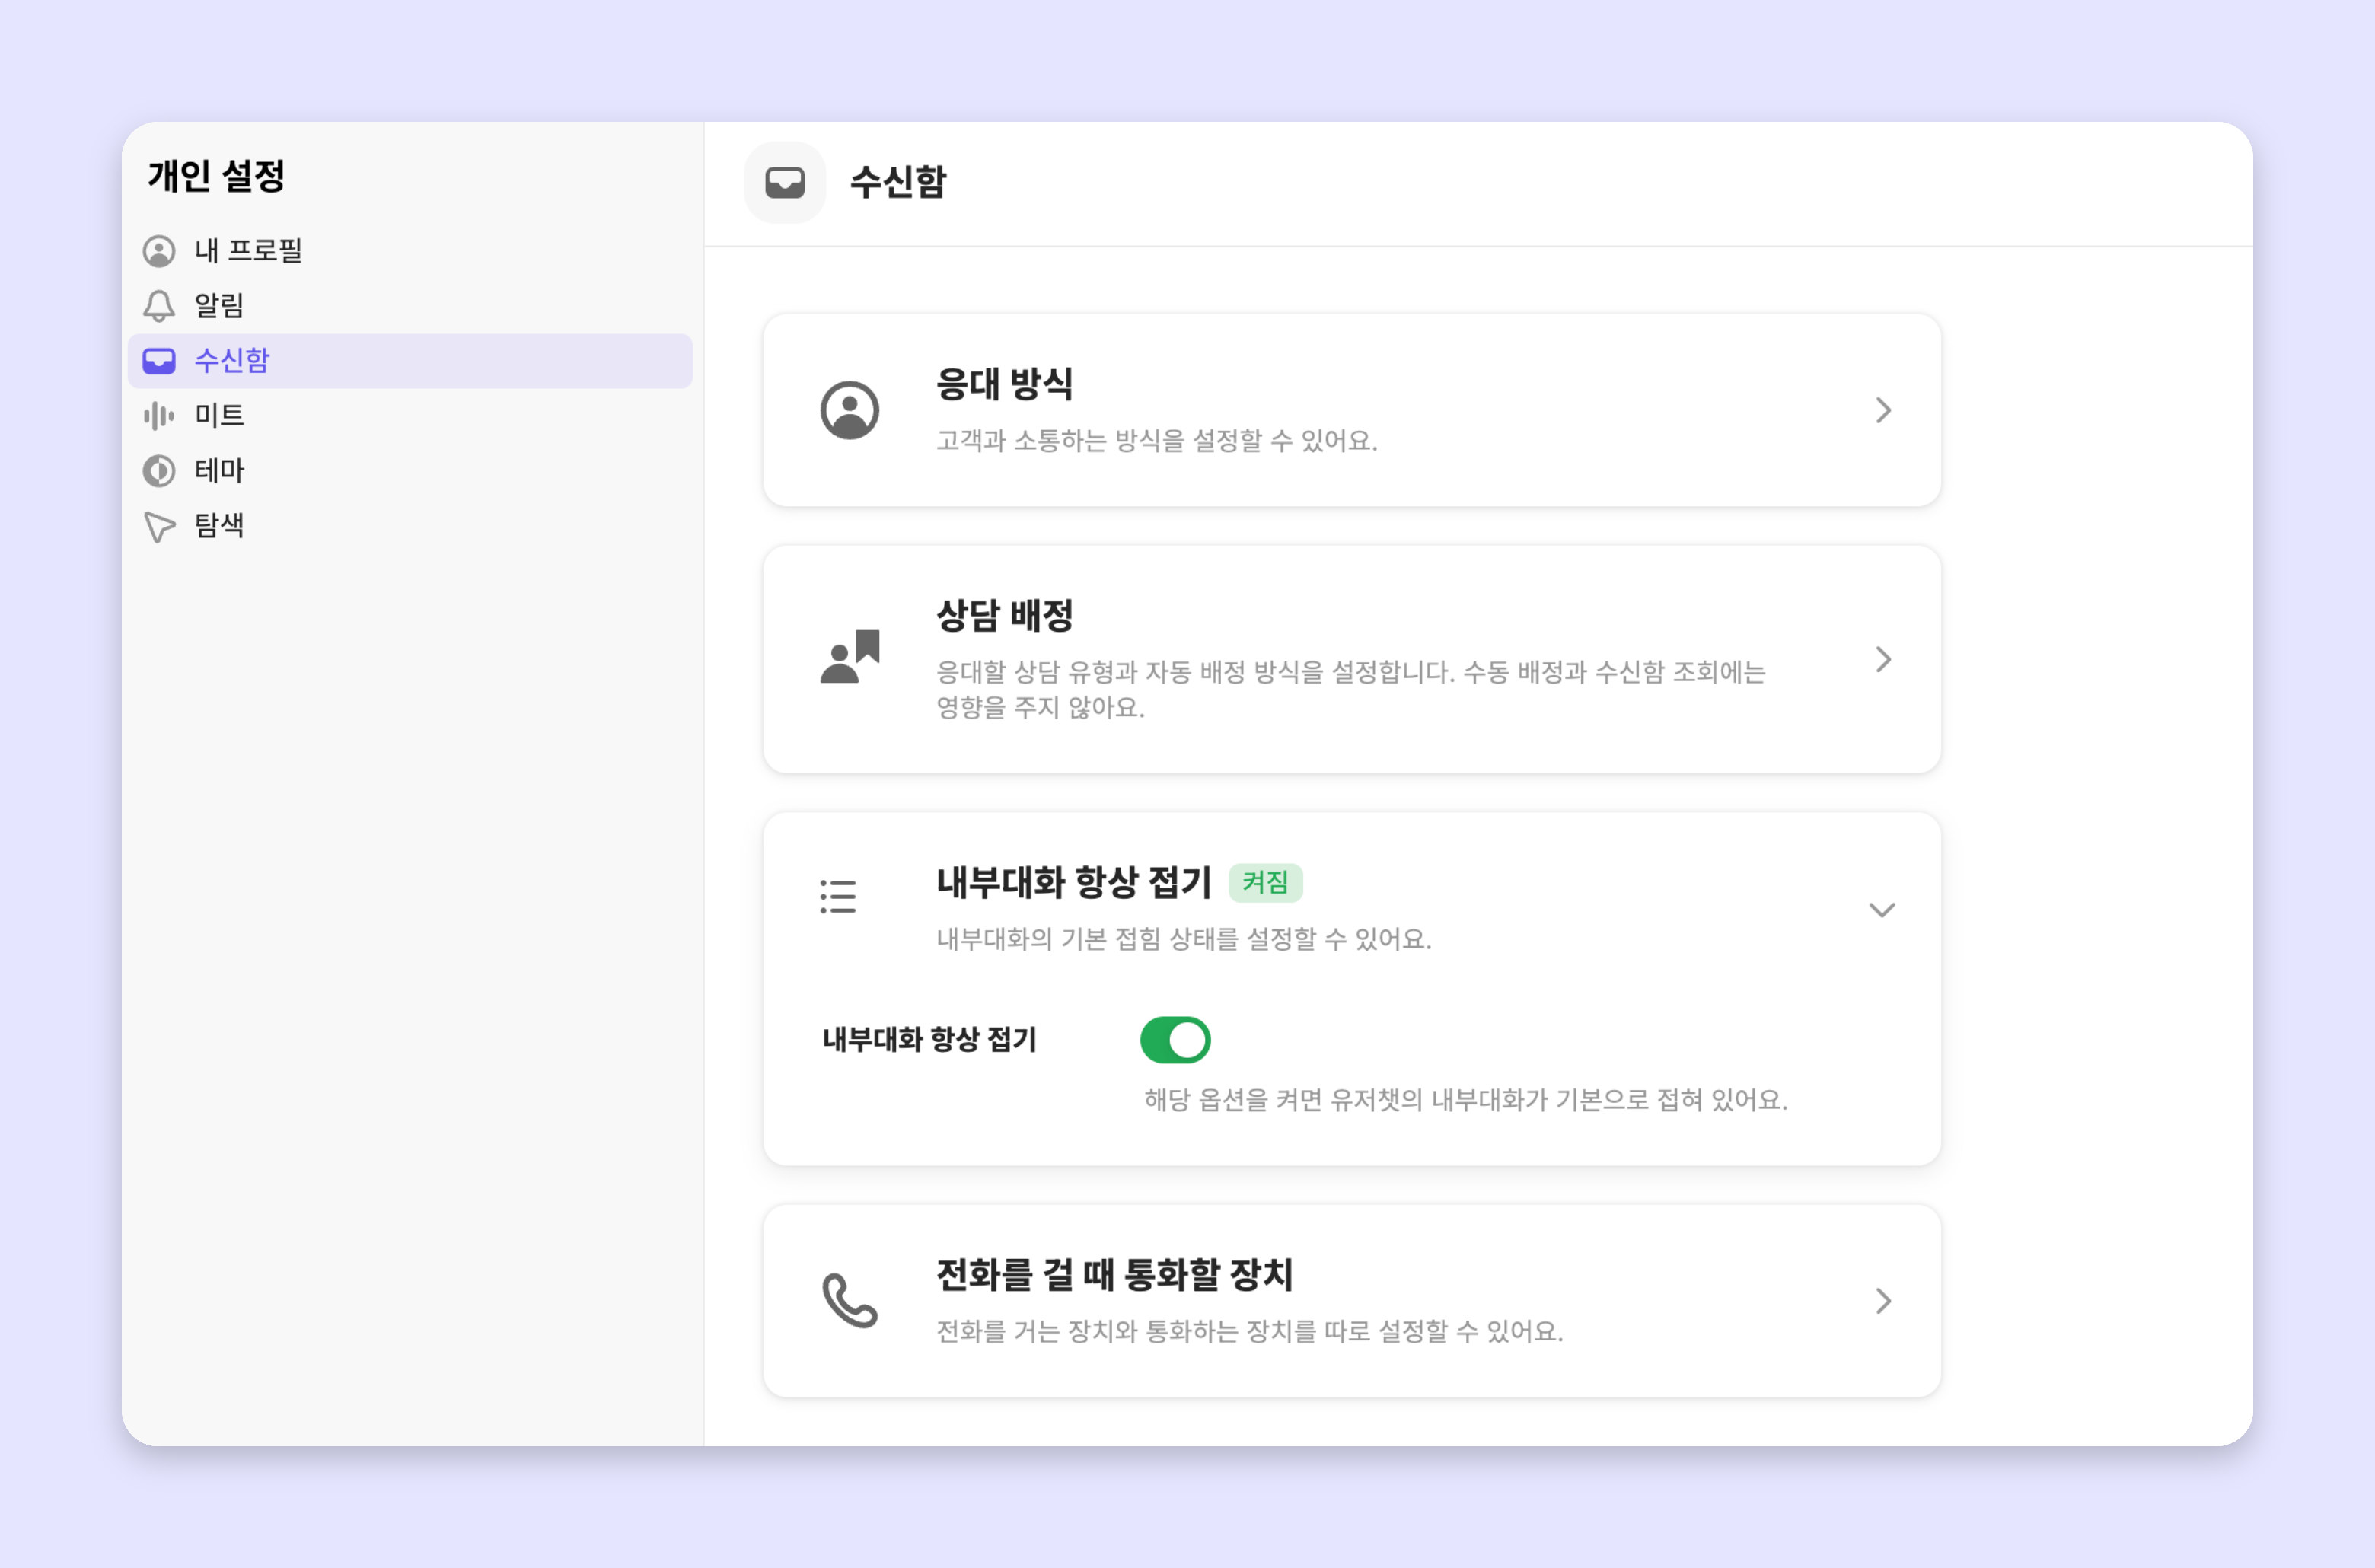Open 응대 방식 via its right chevron
Image resolution: width=2375 pixels, height=1568 pixels.
[x=1883, y=410]
